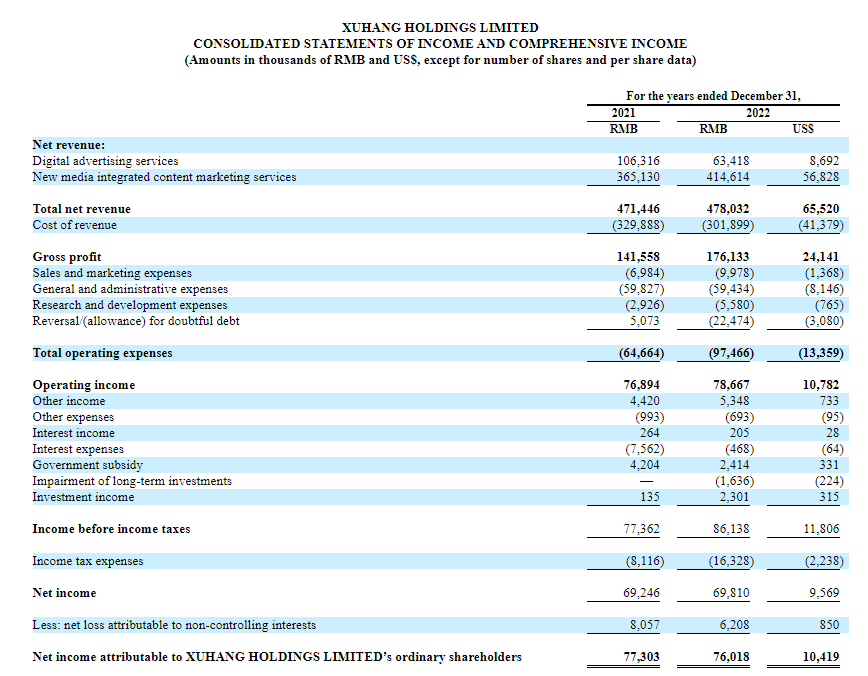
Task: Select the 'Interest income' row label
Action: pos(74,433)
